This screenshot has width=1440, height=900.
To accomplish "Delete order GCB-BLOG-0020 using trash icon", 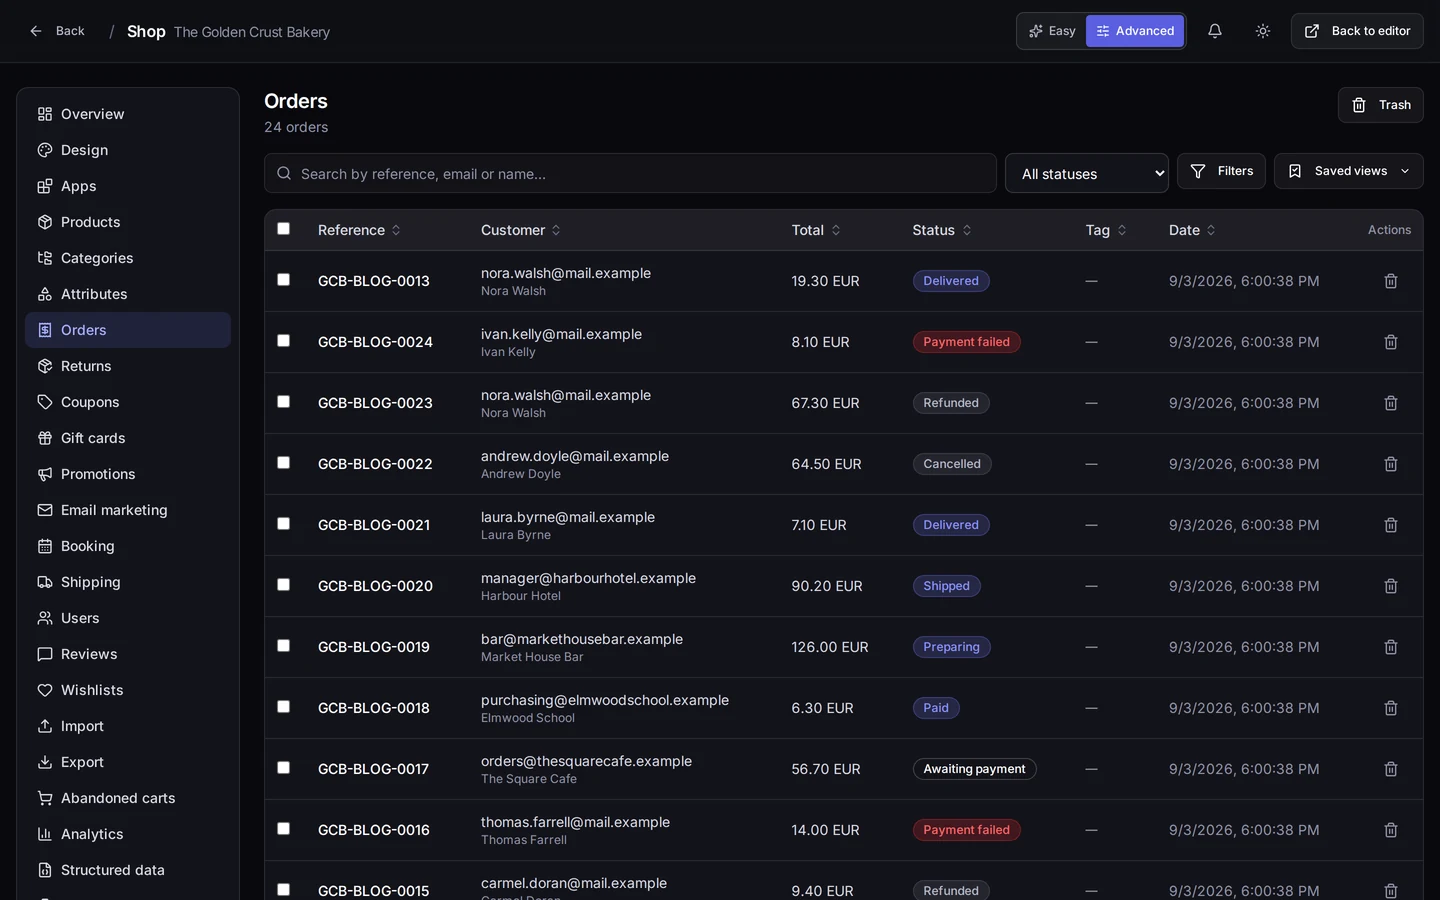I will 1391,586.
